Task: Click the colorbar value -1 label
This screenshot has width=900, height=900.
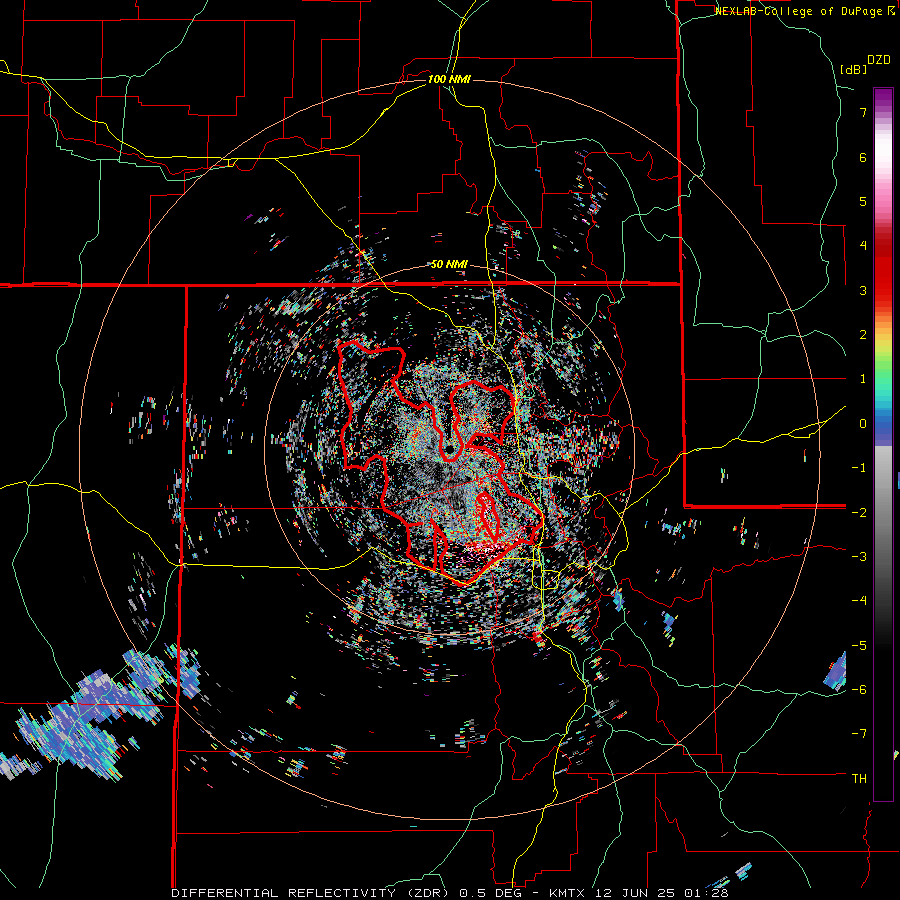Action: click(859, 468)
